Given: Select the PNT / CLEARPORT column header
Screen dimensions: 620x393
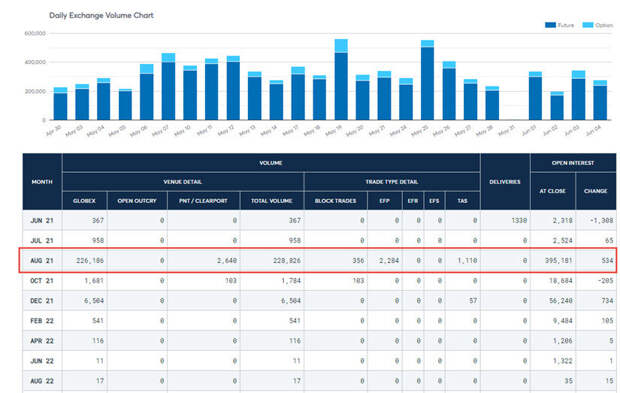Looking at the screenshot, I should click(x=204, y=201).
